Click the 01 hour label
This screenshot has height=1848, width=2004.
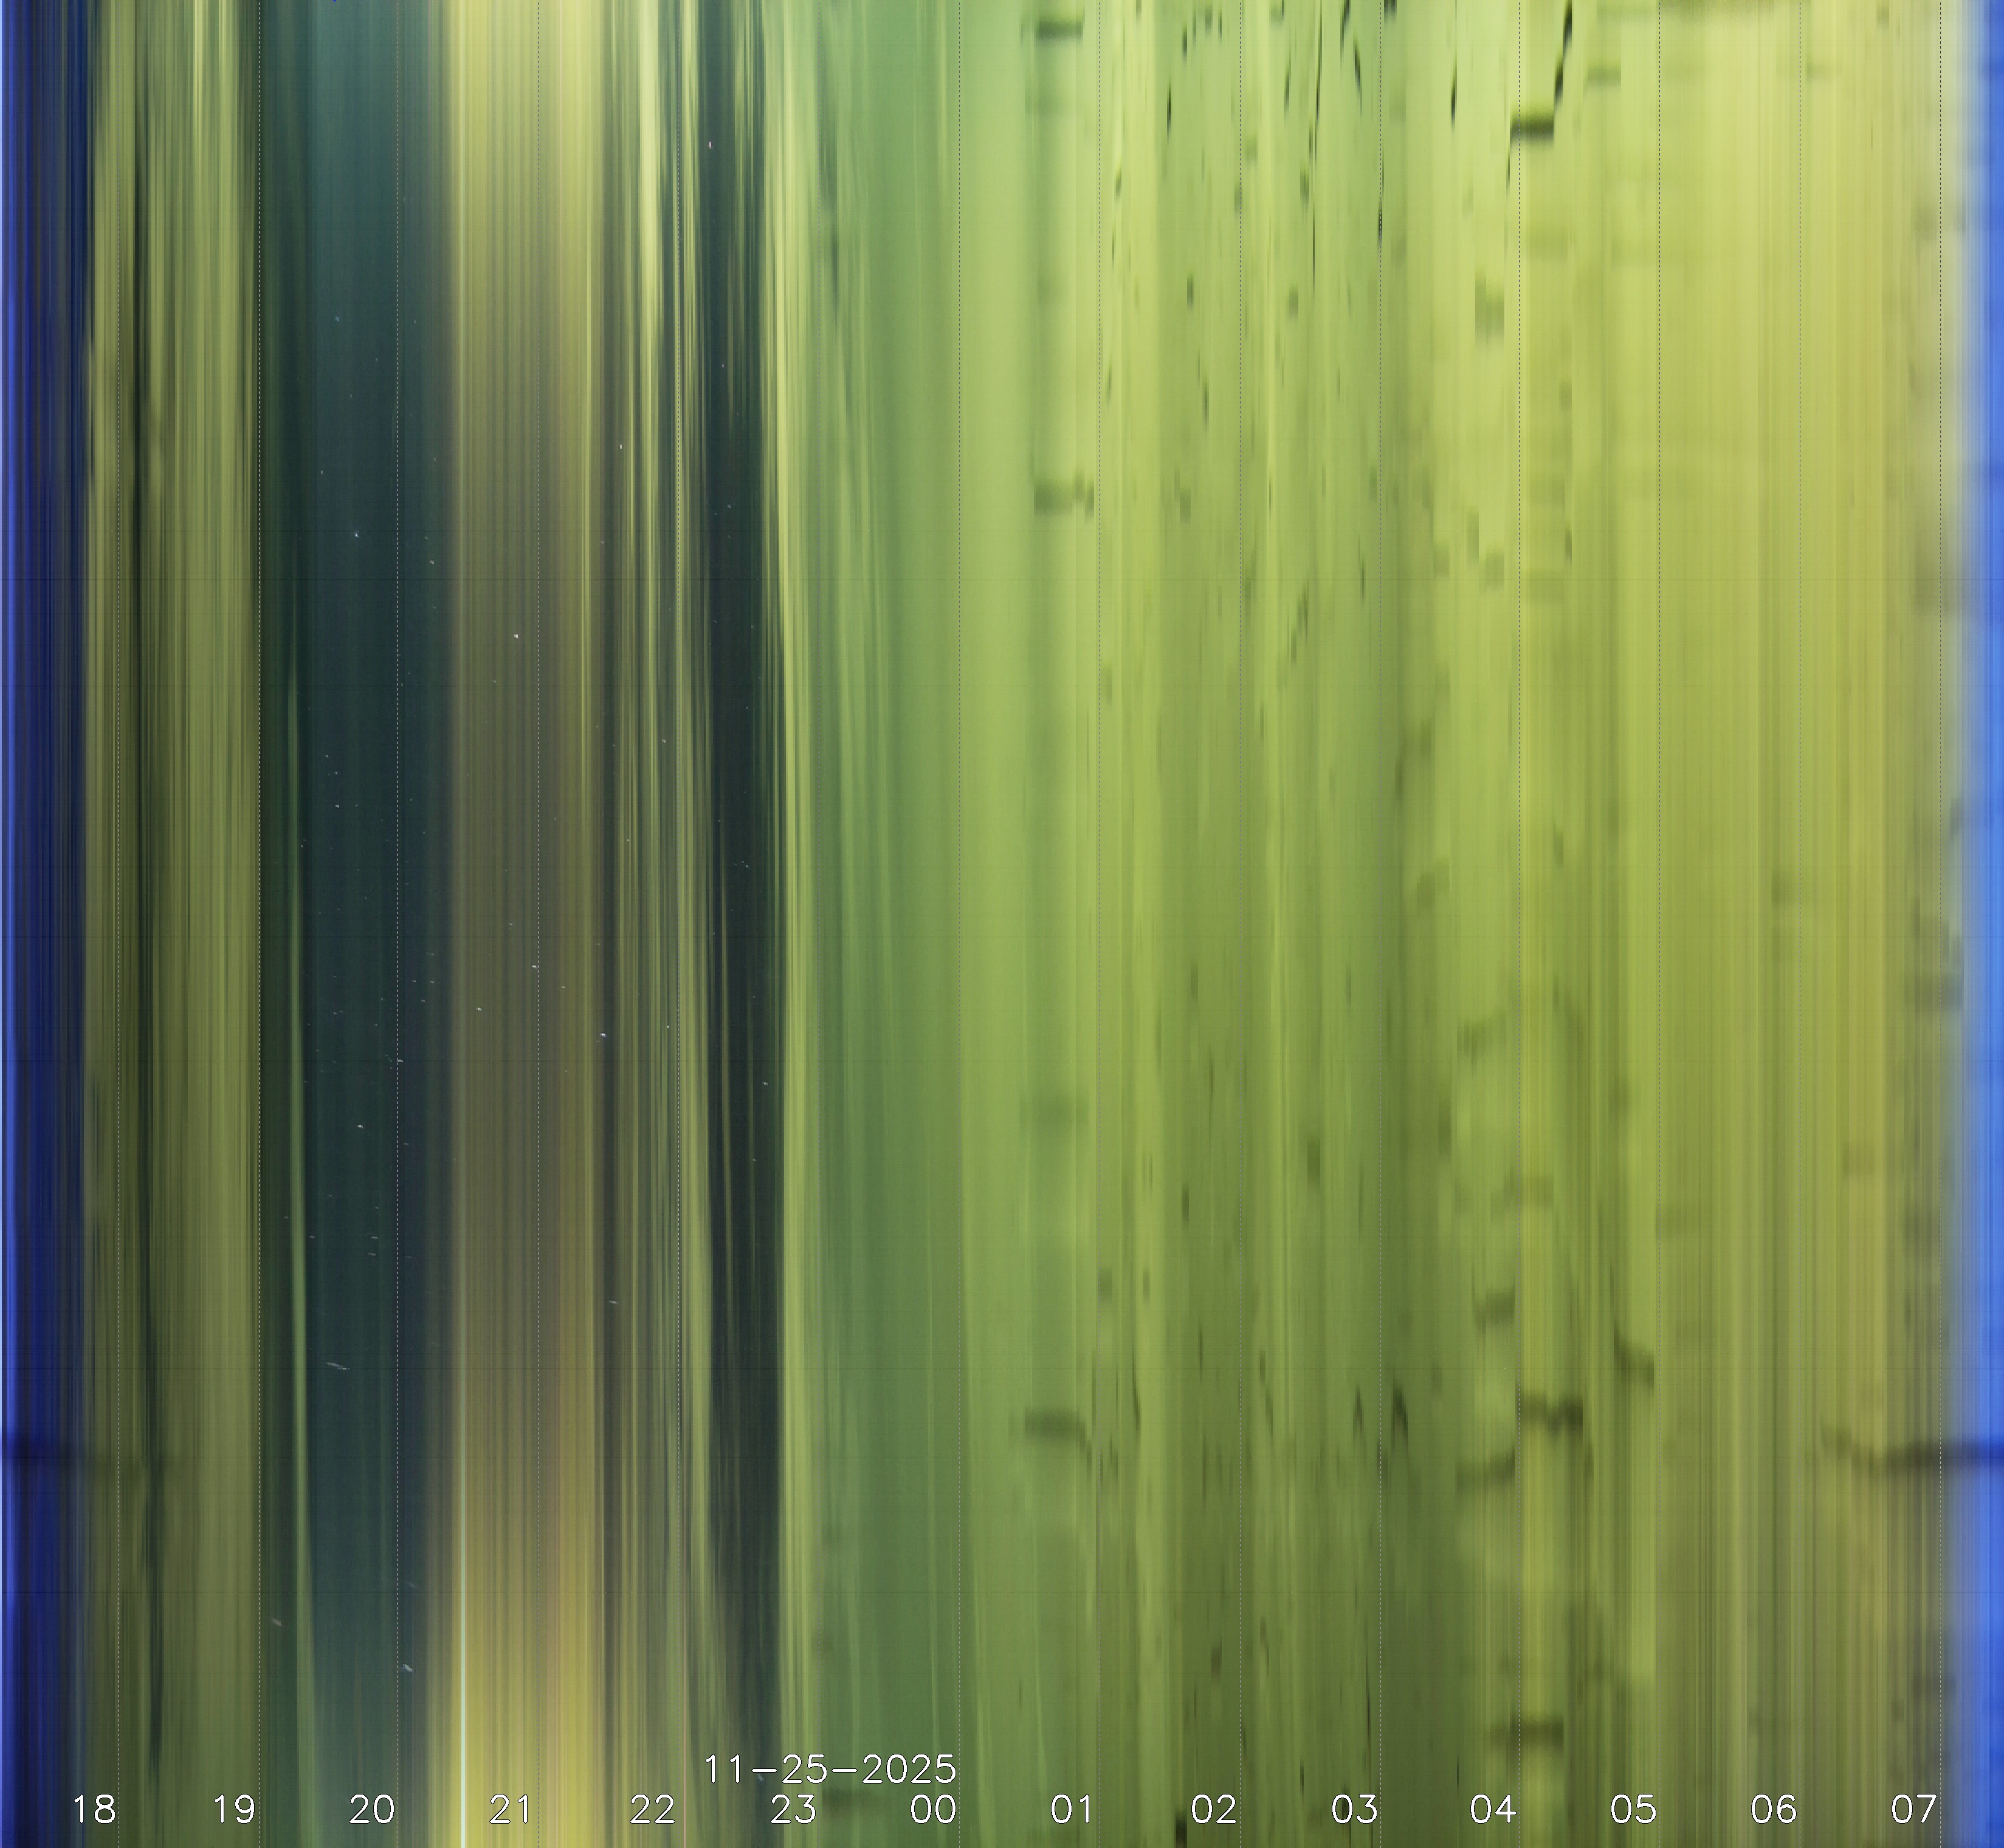click(x=1072, y=1809)
